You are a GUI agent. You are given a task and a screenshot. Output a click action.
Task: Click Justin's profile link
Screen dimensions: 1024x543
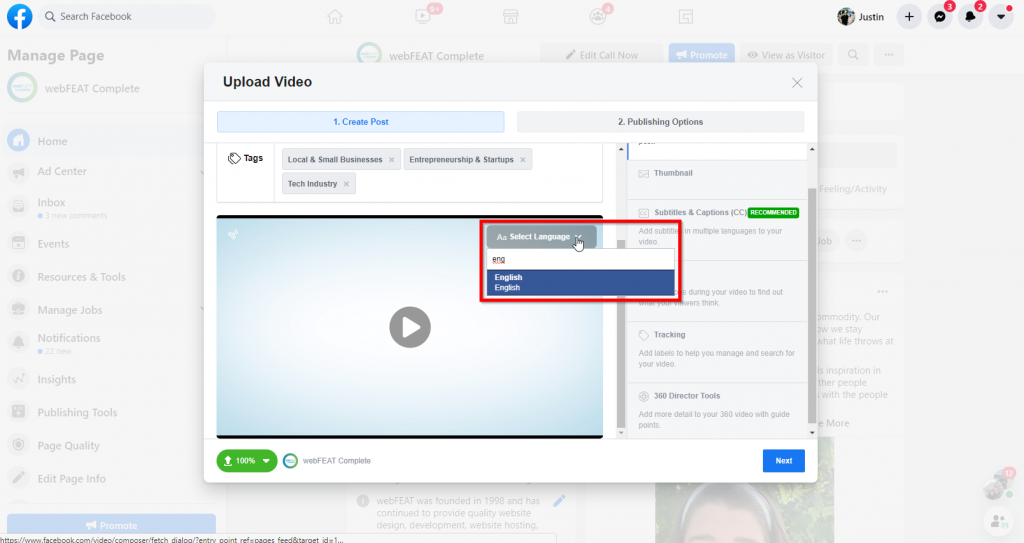(x=861, y=17)
